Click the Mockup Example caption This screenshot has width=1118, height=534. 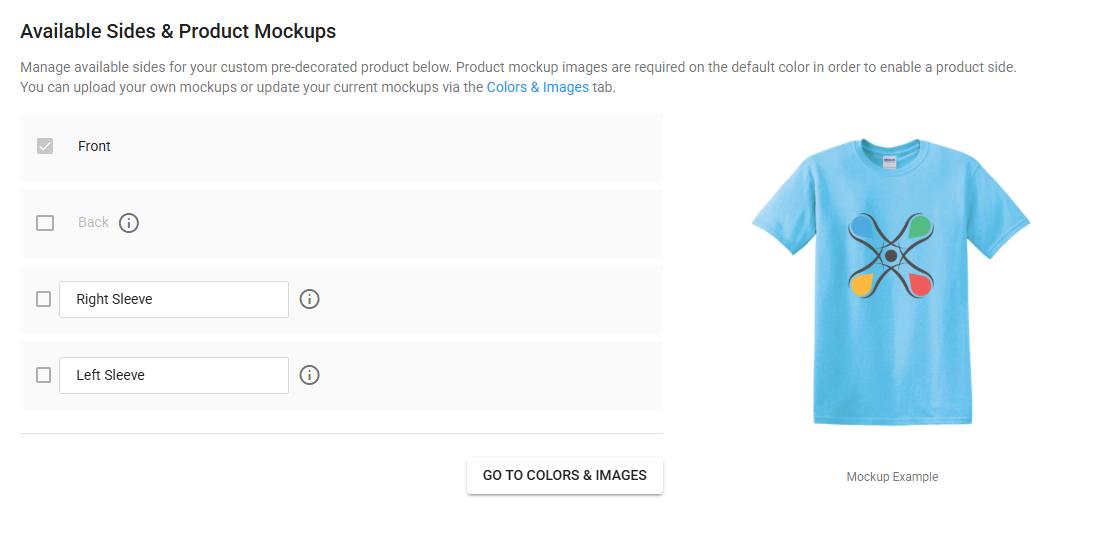[892, 477]
